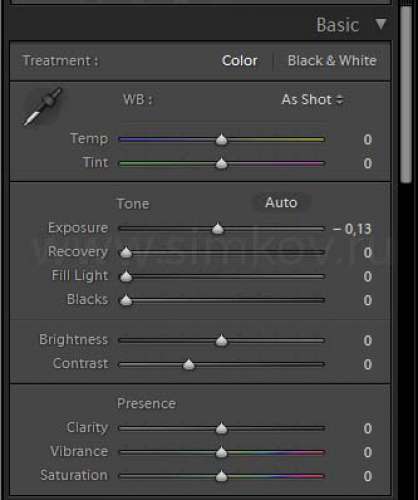Click the Temp slider handle

221,139
